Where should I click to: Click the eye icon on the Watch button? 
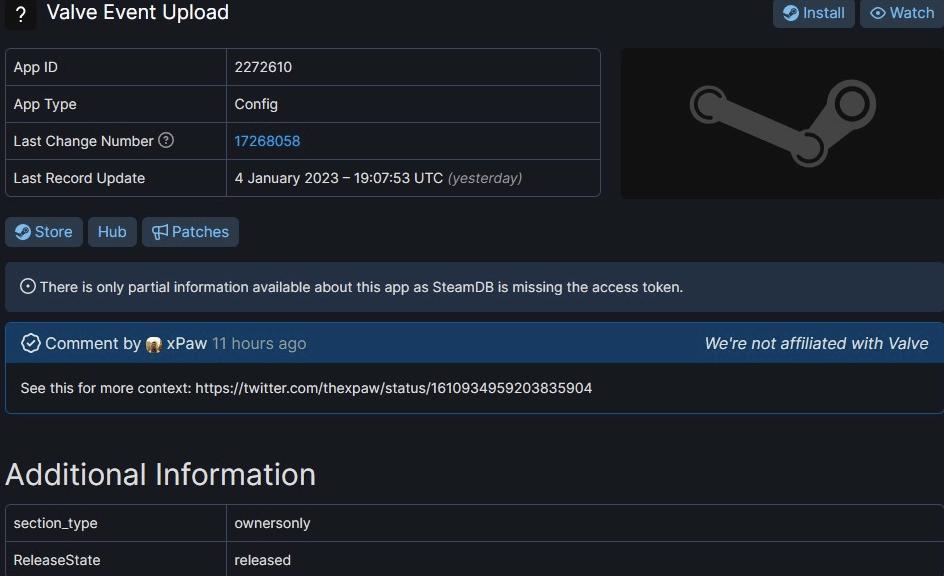click(878, 13)
